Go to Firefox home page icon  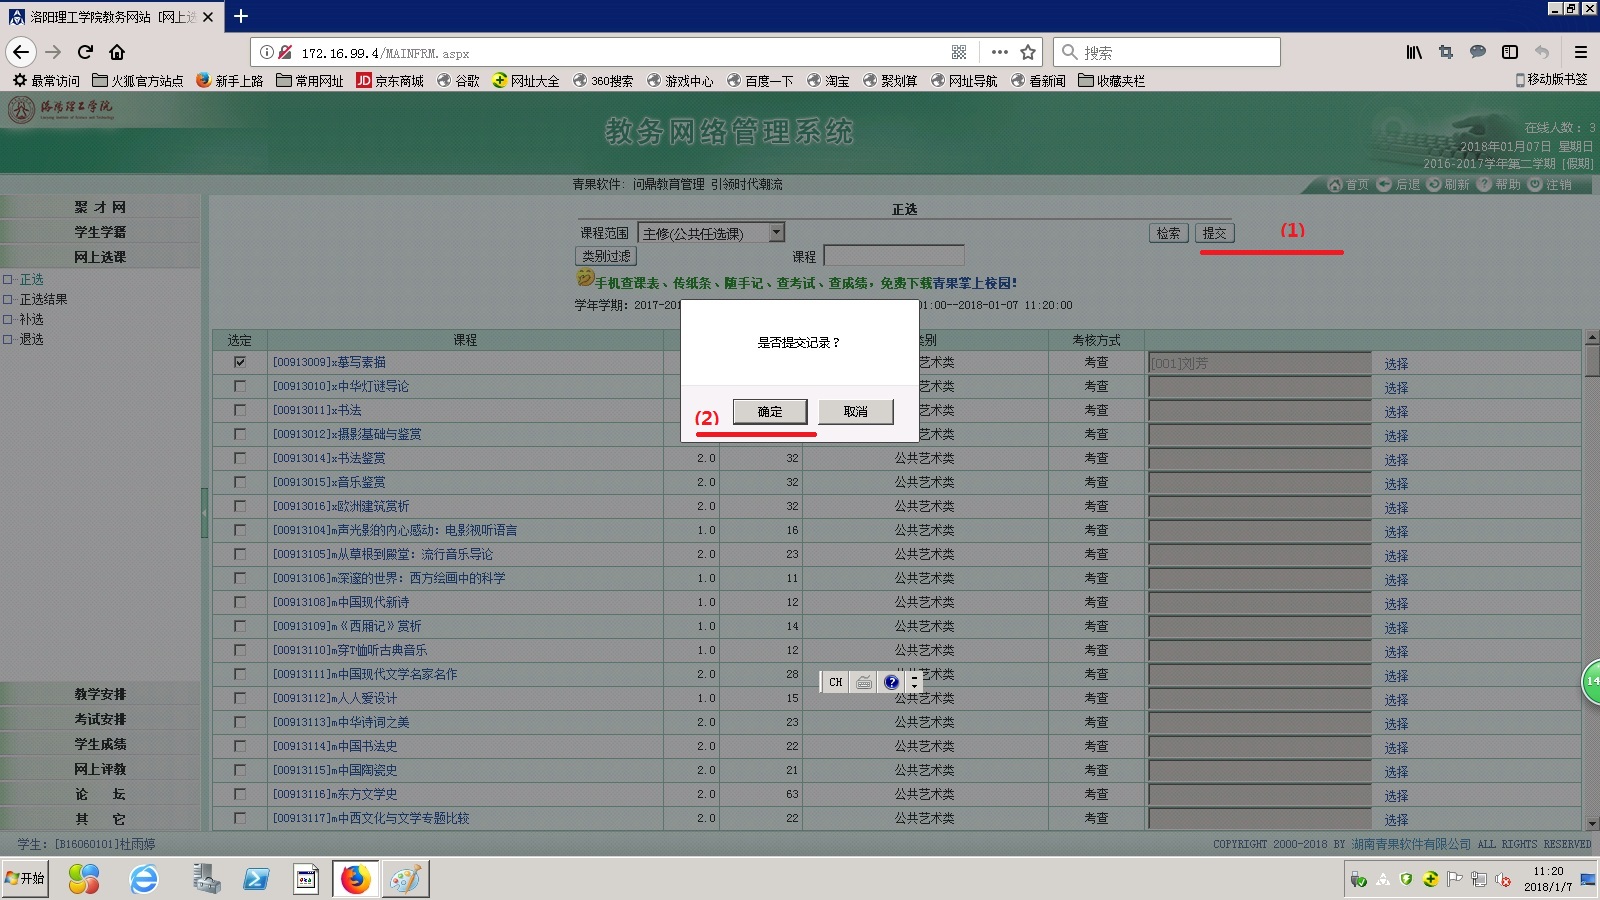[x=117, y=52]
